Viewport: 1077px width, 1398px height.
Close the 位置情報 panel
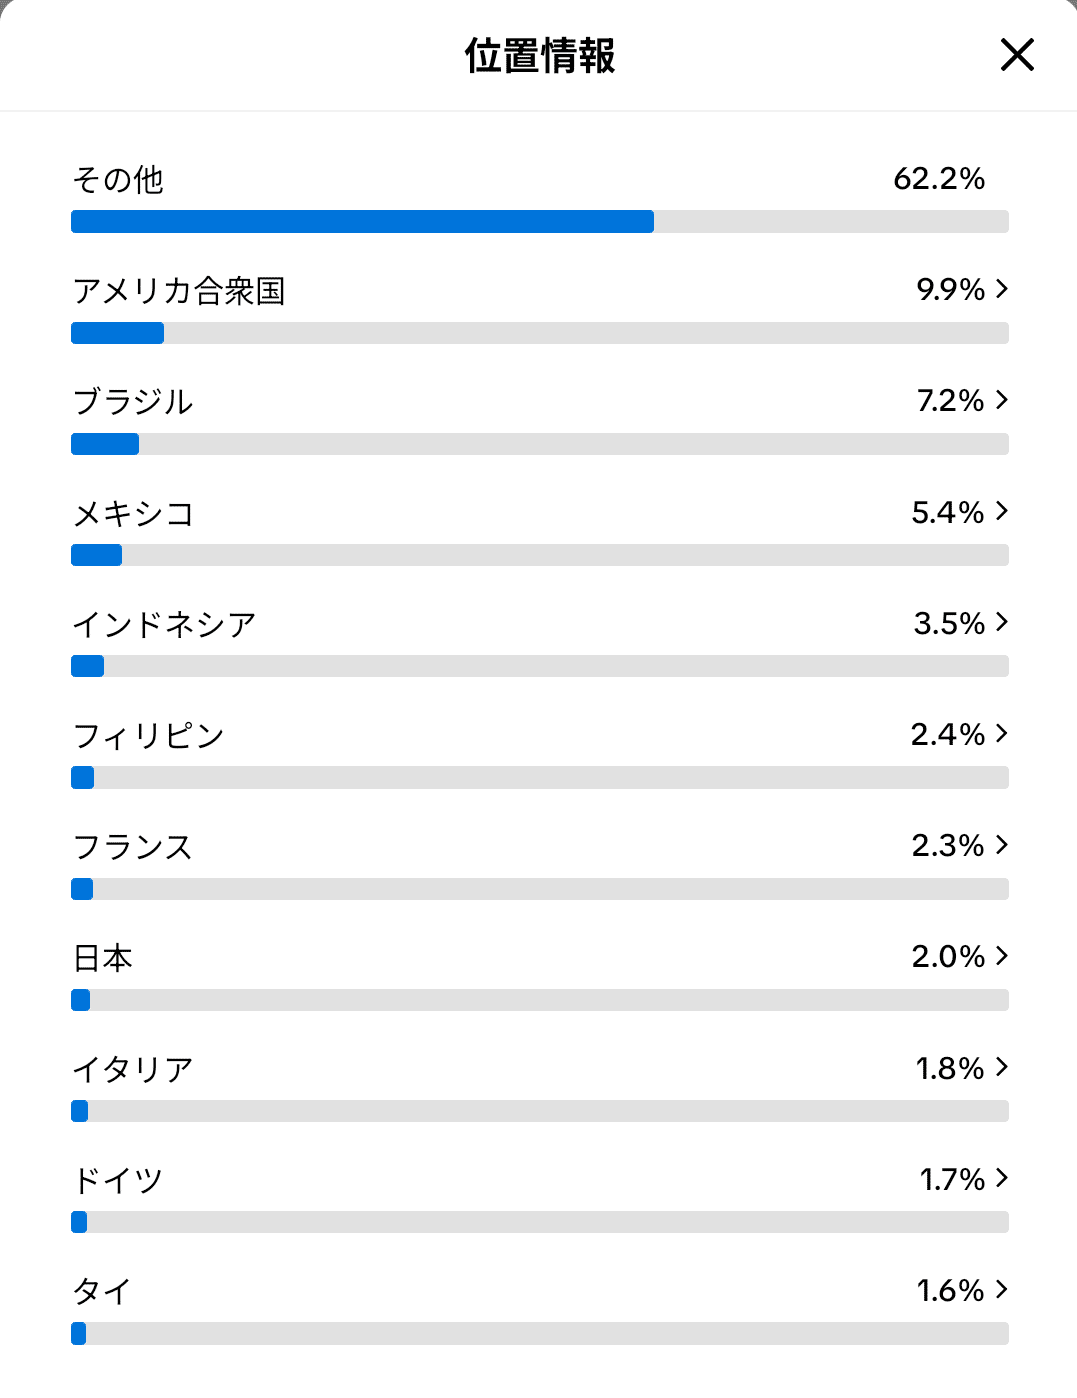point(1017,56)
